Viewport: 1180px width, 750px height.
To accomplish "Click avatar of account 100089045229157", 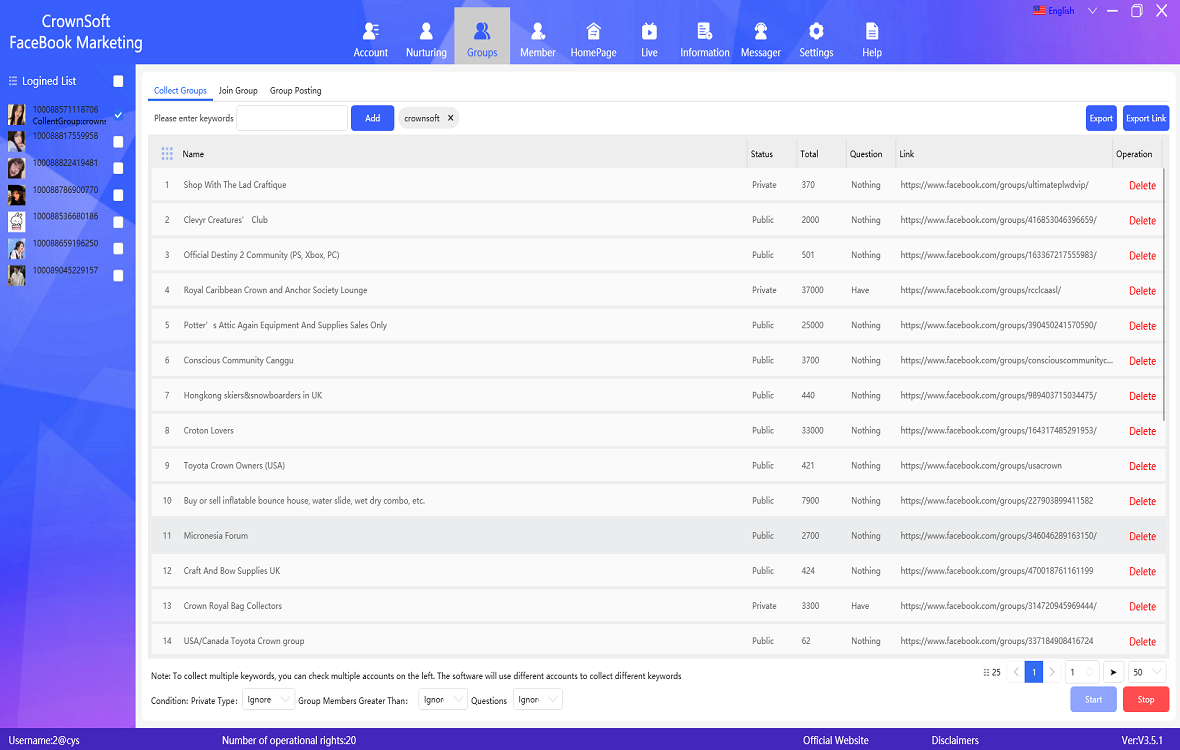I will pos(17,275).
